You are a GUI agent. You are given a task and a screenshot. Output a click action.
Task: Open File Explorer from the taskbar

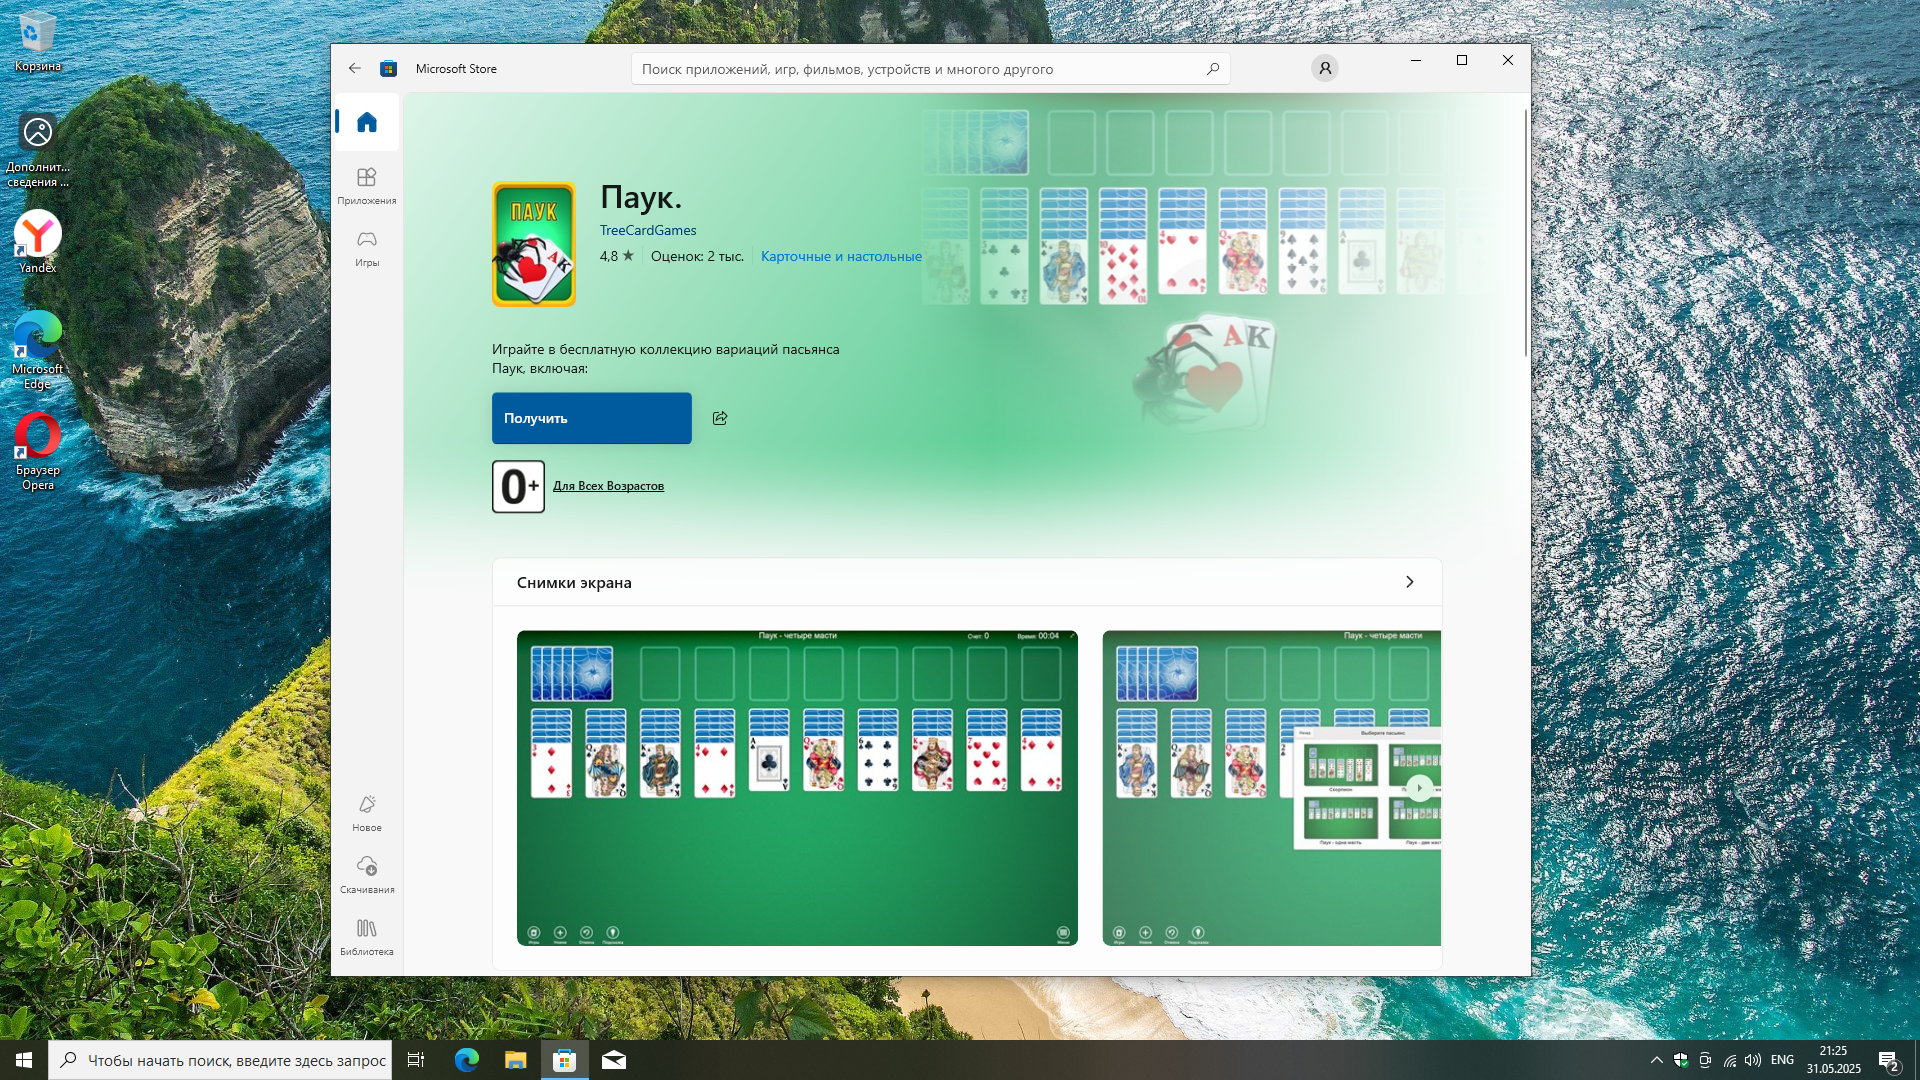[515, 1060]
